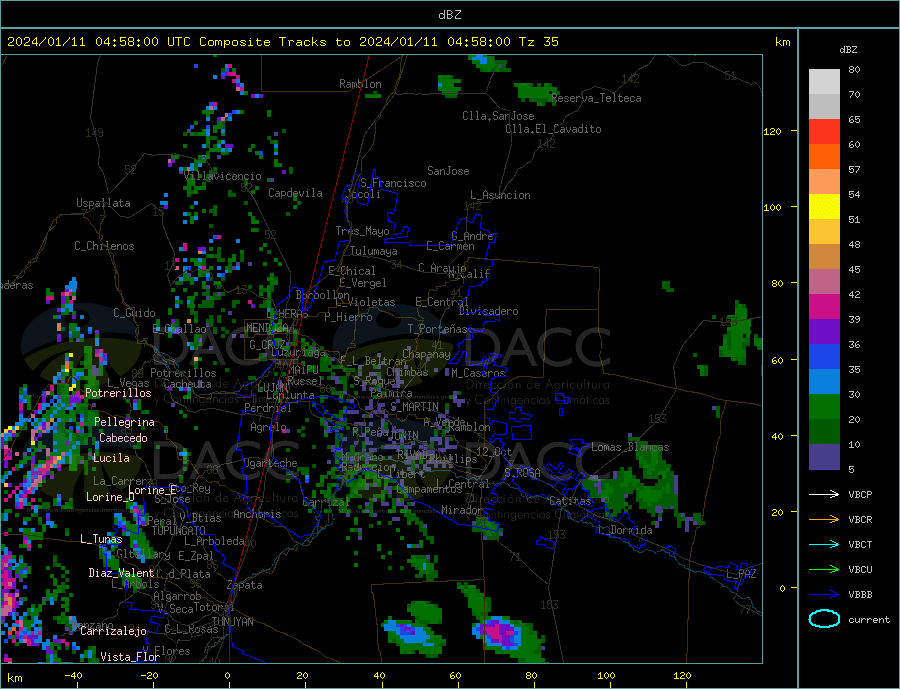Click the cyan 'current' ellipse legend icon

pyautogui.click(x=824, y=619)
